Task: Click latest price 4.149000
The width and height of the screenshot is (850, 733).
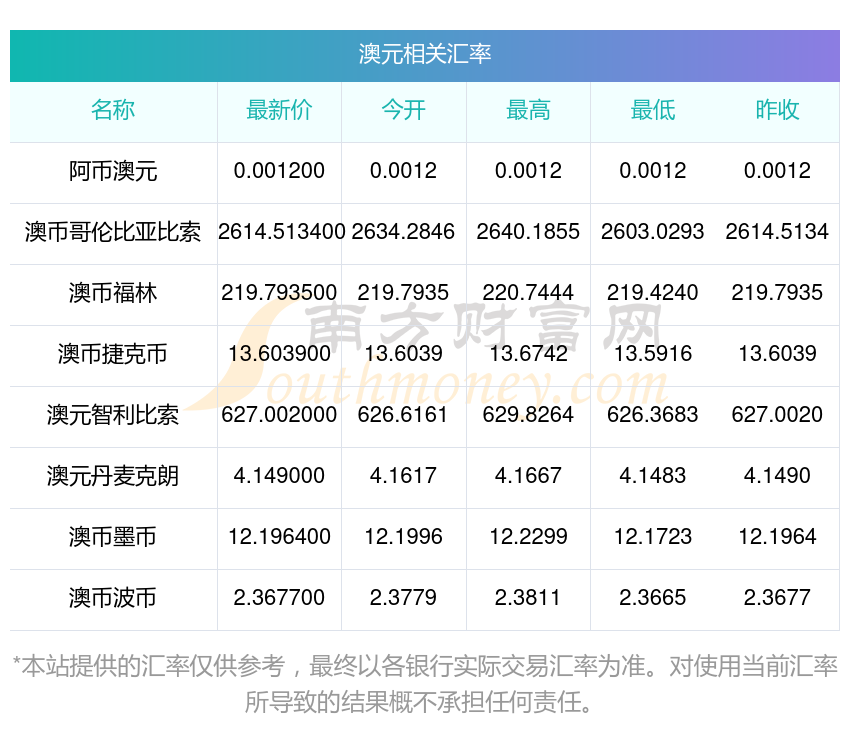Action: pyautogui.click(x=279, y=476)
